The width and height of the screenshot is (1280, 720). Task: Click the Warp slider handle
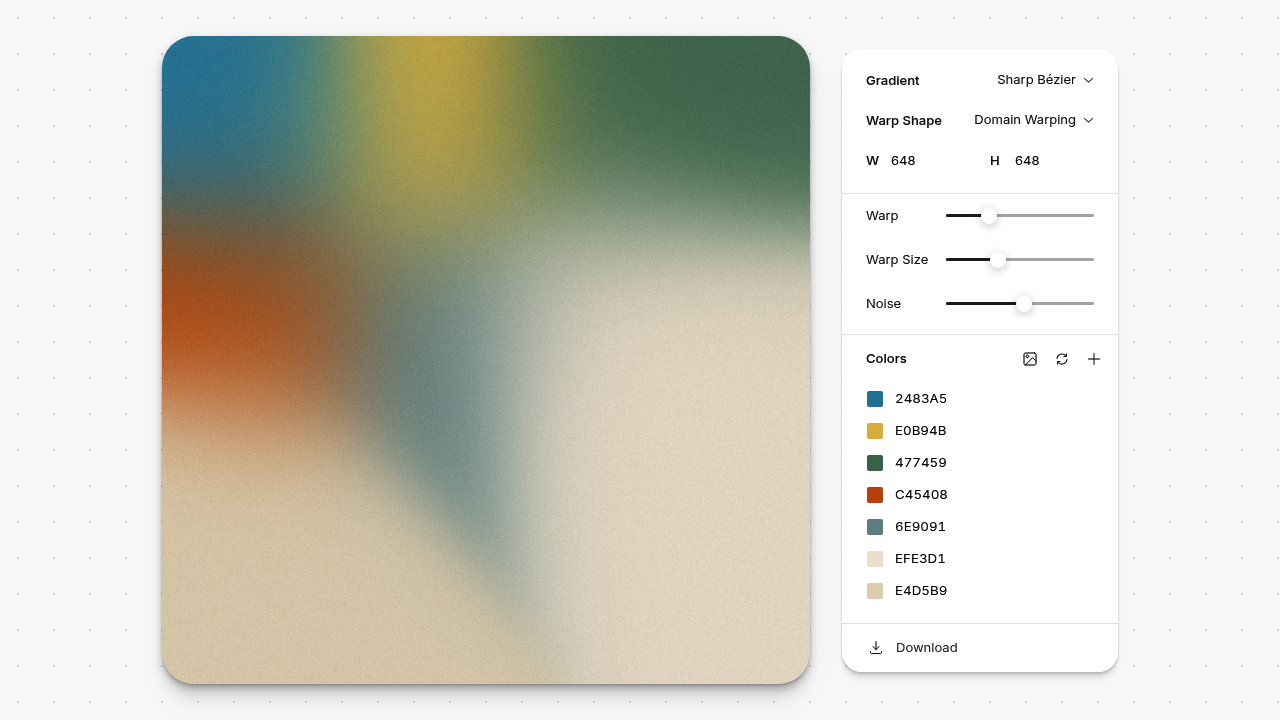point(988,216)
